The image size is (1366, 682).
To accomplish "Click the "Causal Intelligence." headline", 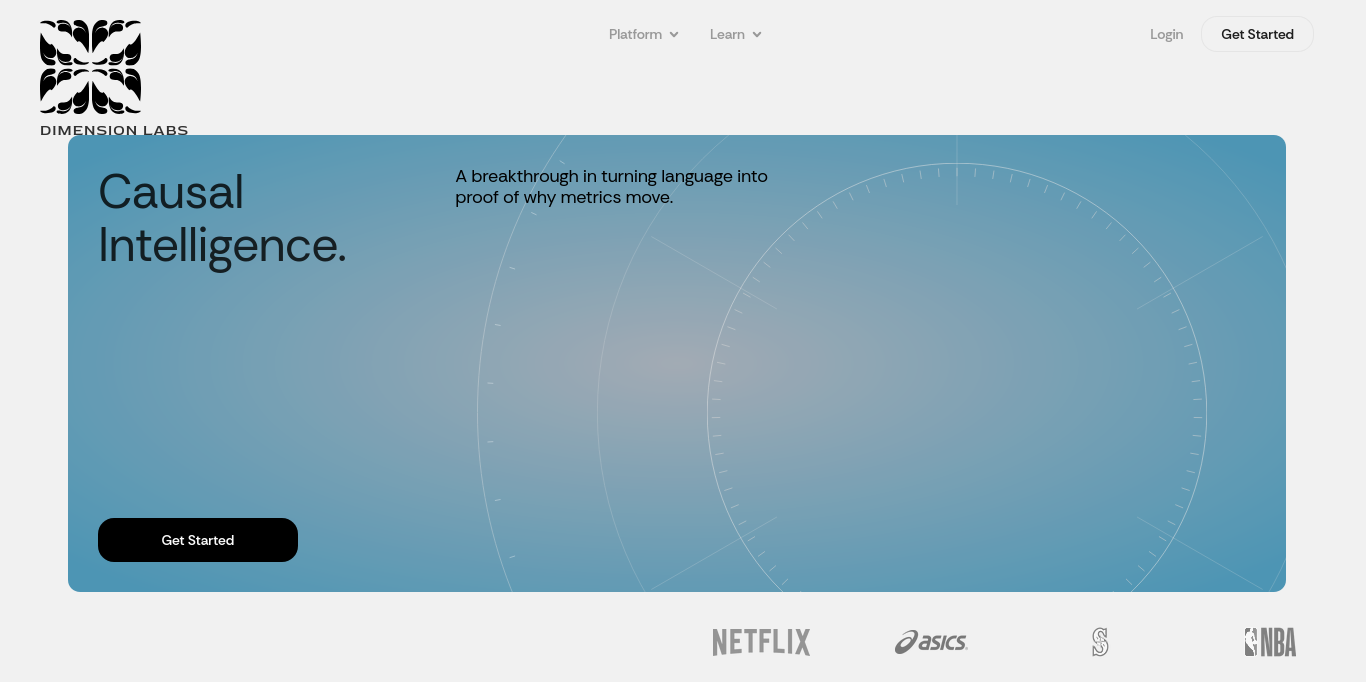I will [x=222, y=218].
